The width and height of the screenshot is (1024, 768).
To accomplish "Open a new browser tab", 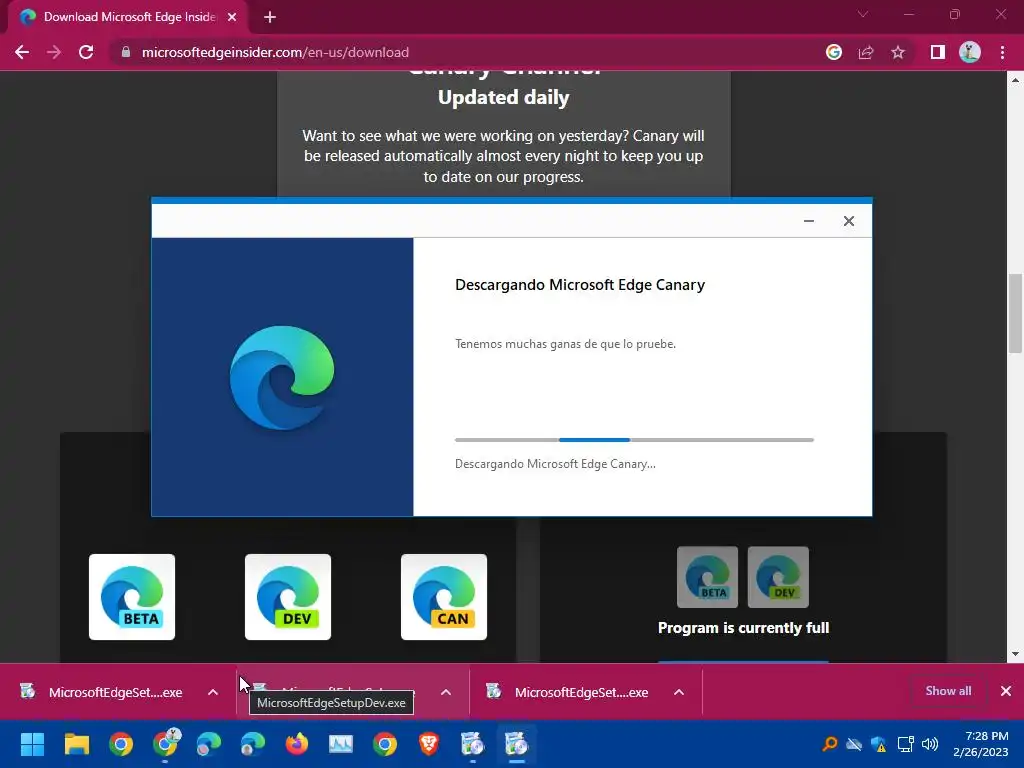I will point(270,17).
